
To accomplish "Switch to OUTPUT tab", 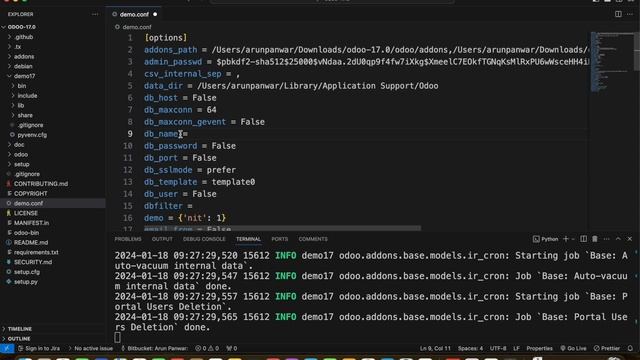I will [x=162, y=239].
